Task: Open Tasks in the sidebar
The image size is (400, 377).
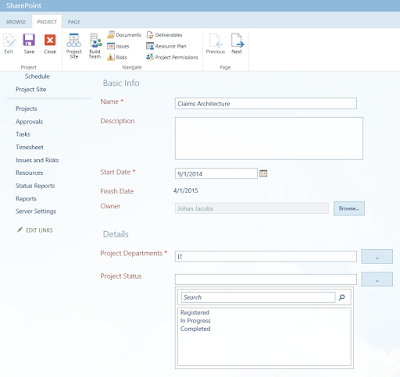Action: point(23,134)
